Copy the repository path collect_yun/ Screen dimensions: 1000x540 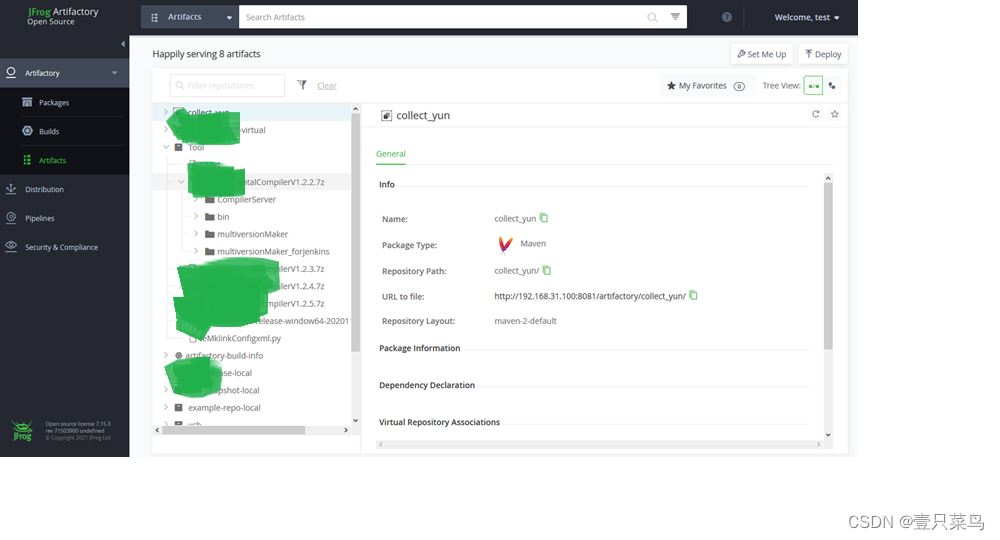click(547, 270)
